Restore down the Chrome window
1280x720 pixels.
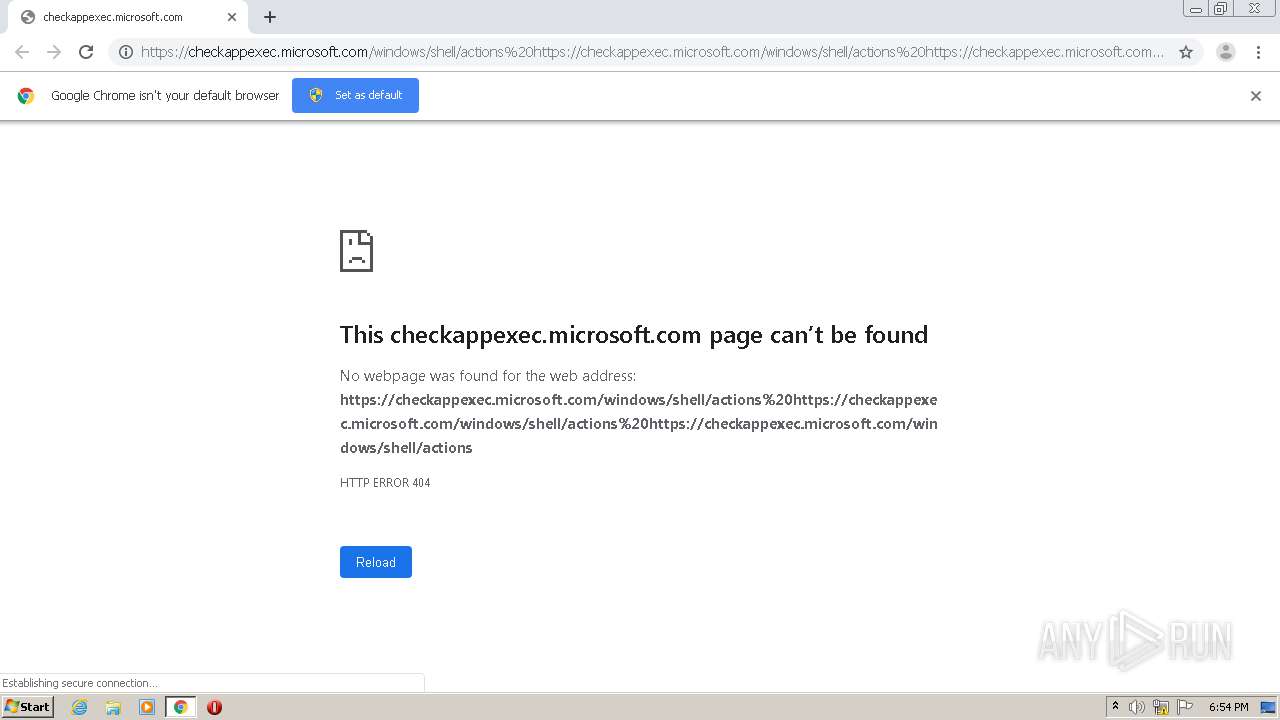click(1221, 9)
